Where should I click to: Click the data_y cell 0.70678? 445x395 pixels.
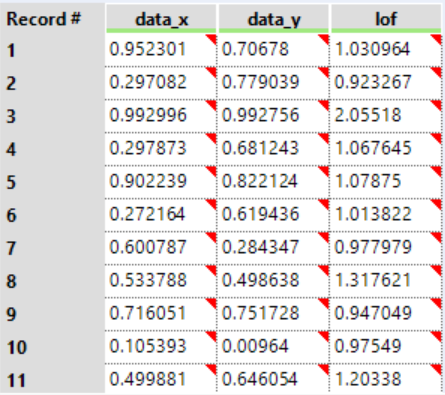pyautogui.click(x=273, y=50)
